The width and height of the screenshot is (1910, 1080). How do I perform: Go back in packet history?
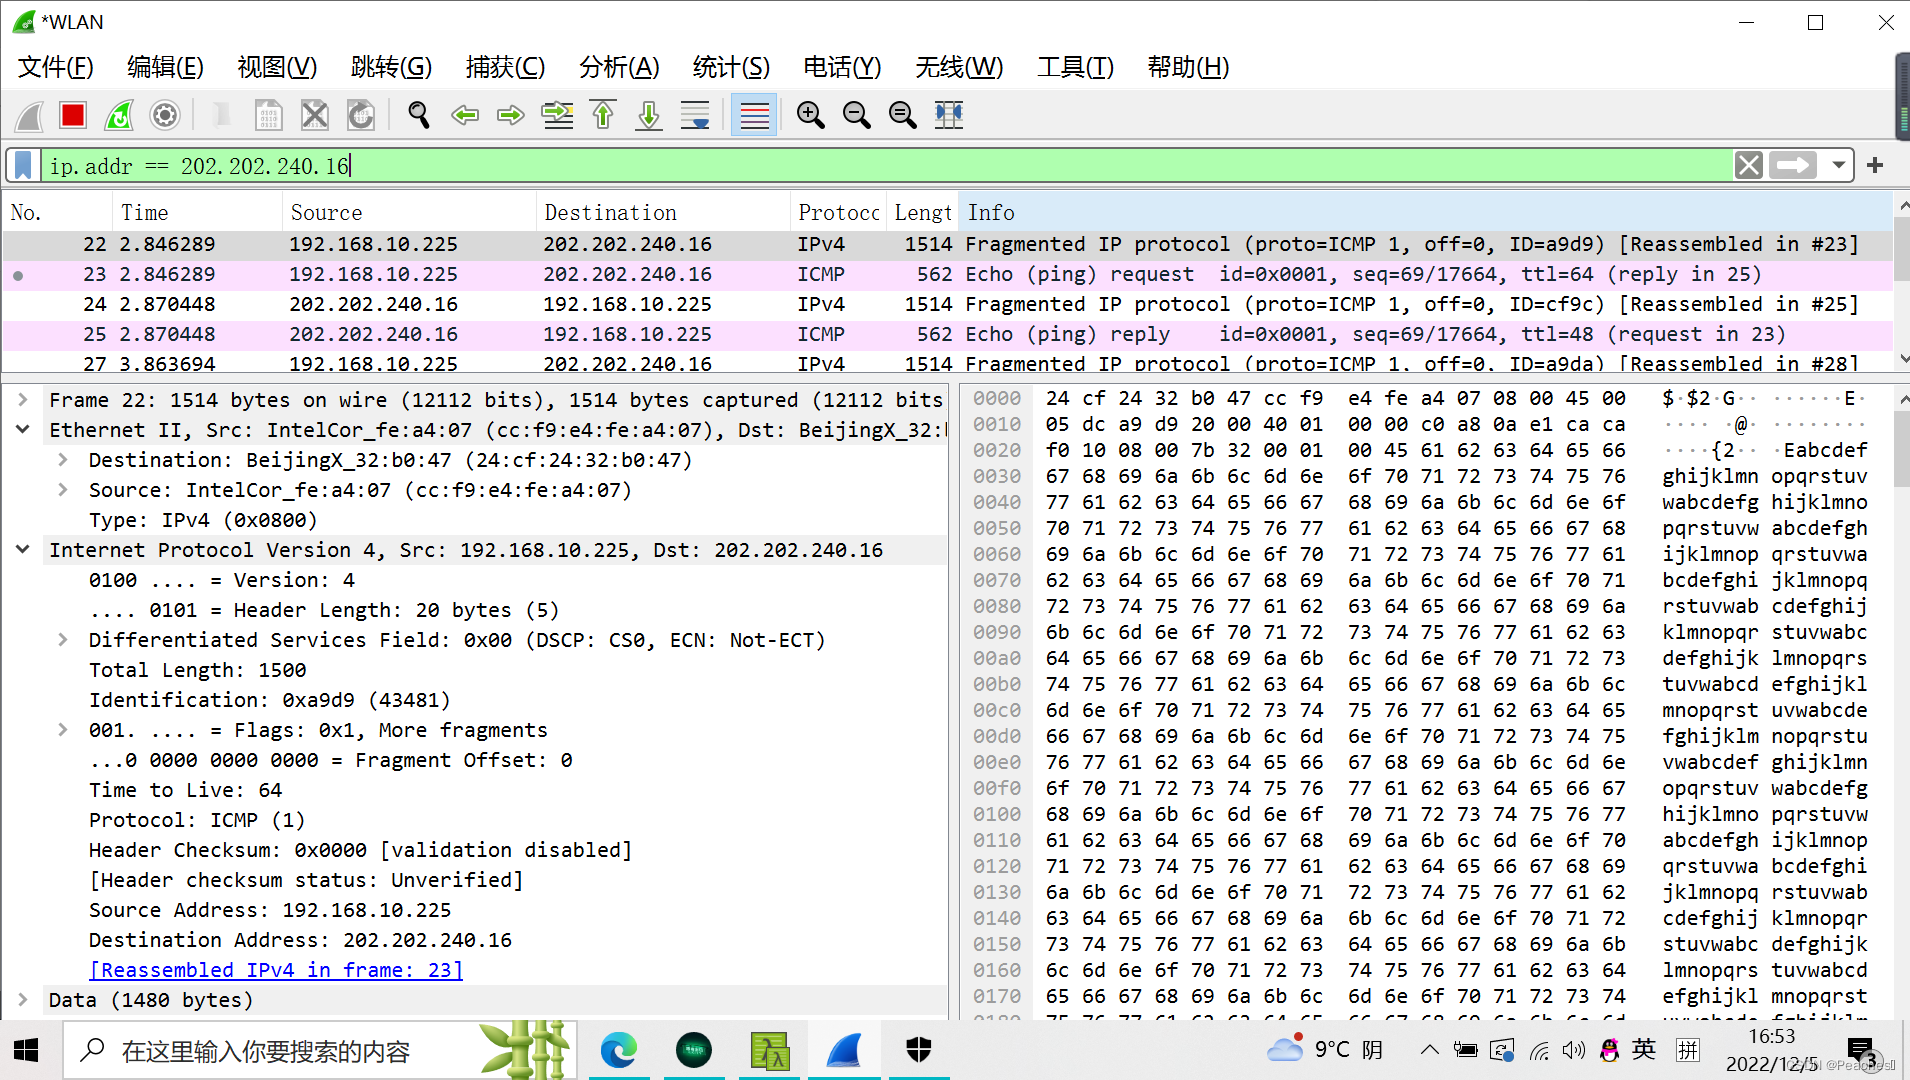(x=465, y=116)
